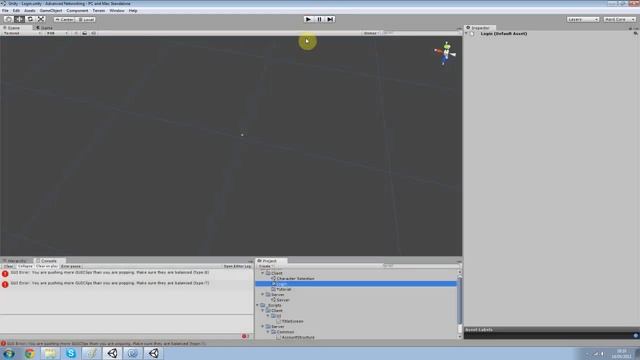Screen dimensions: 640x360
Task: Click Open Editor Log button
Action: pos(237,266)
